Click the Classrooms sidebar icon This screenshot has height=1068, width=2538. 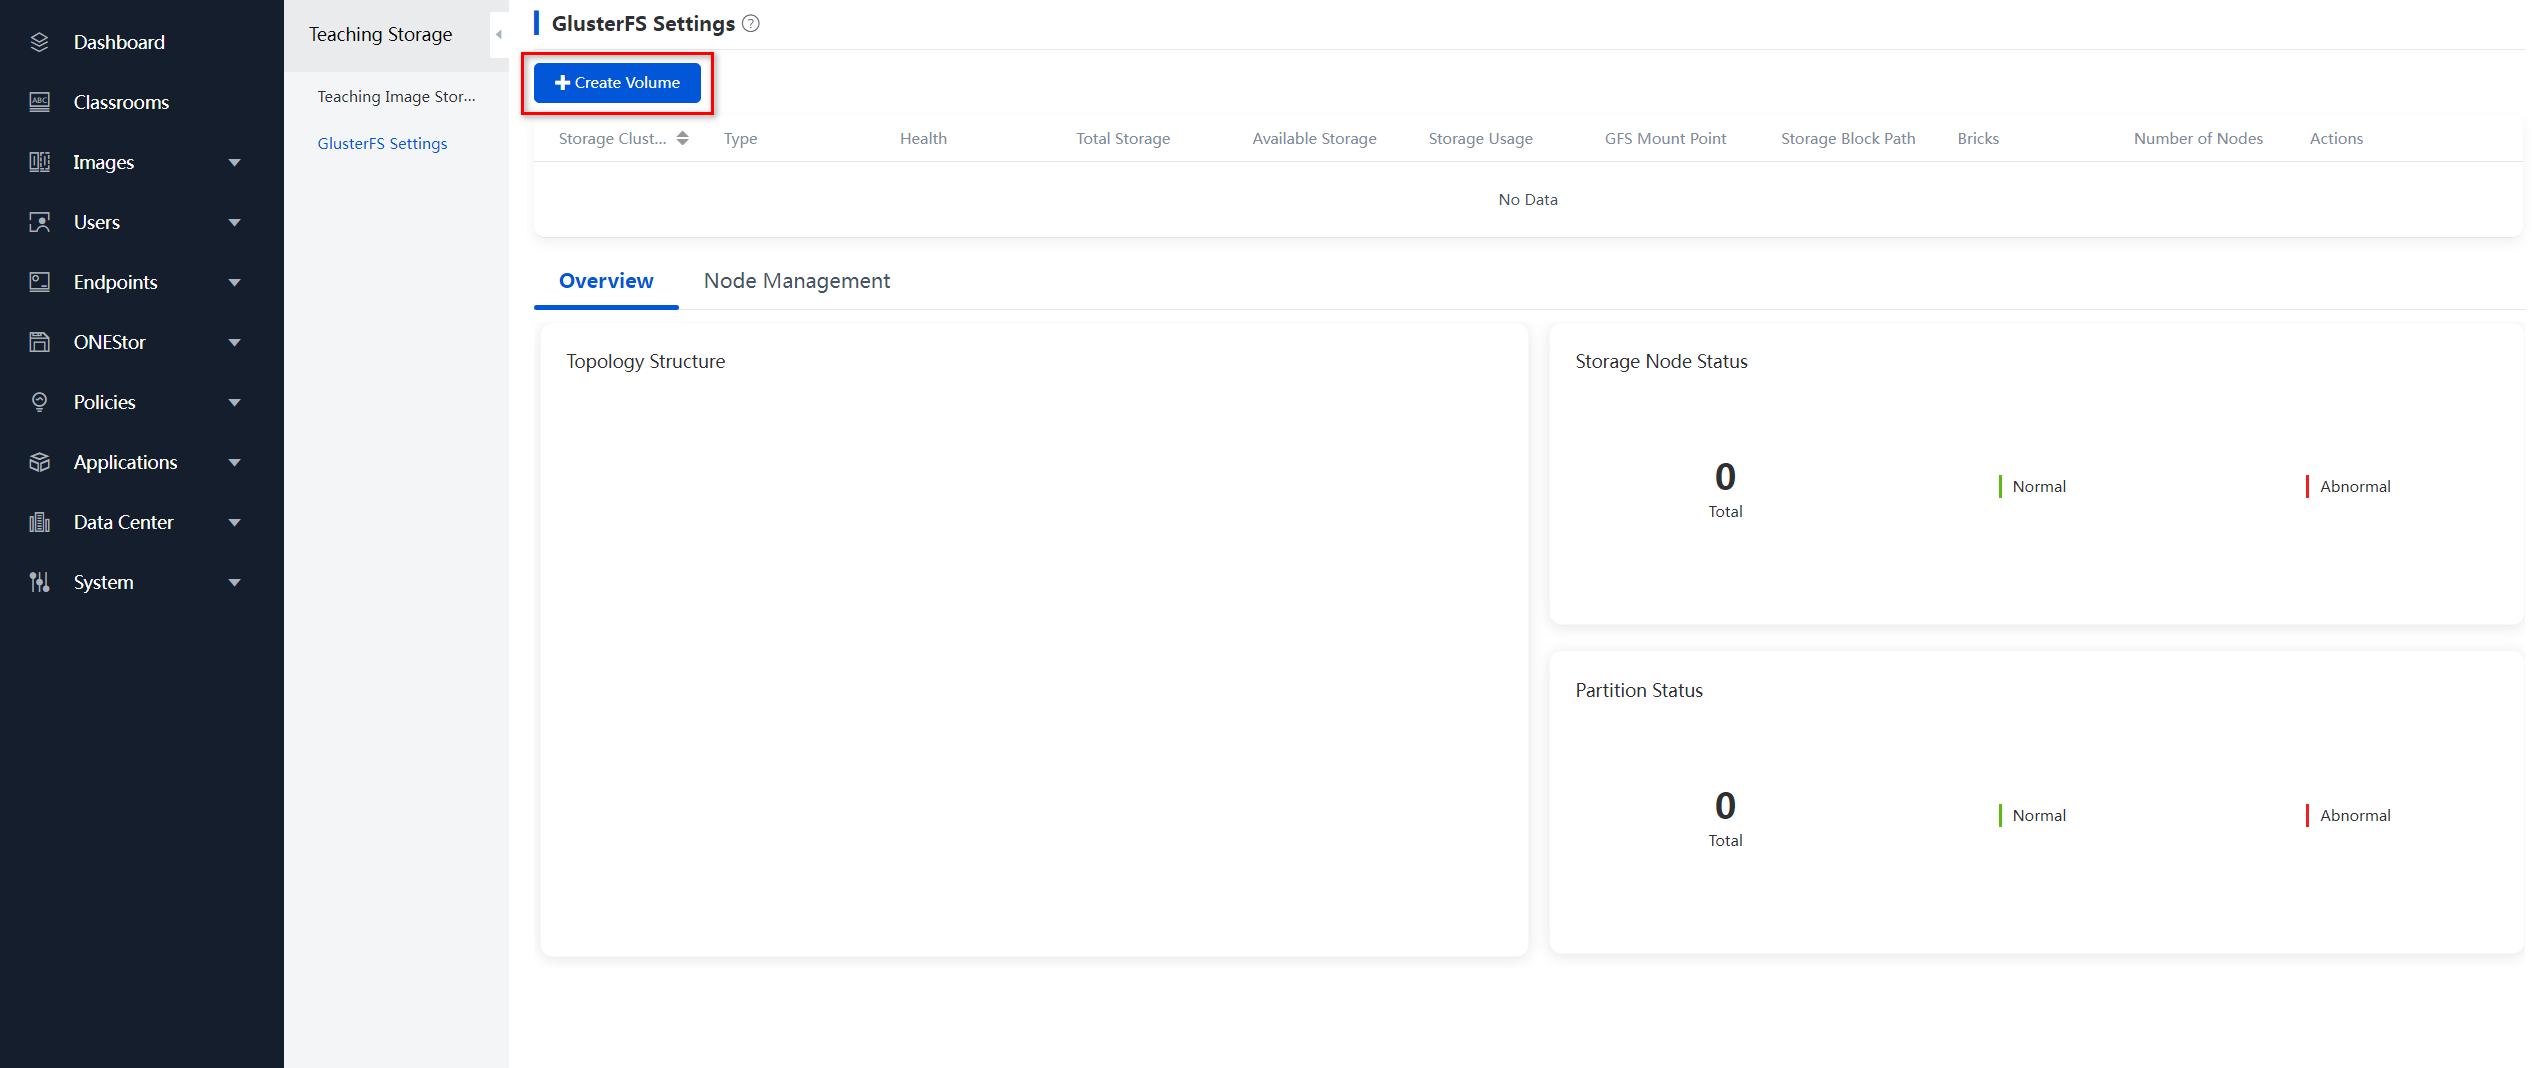point(39,102)
